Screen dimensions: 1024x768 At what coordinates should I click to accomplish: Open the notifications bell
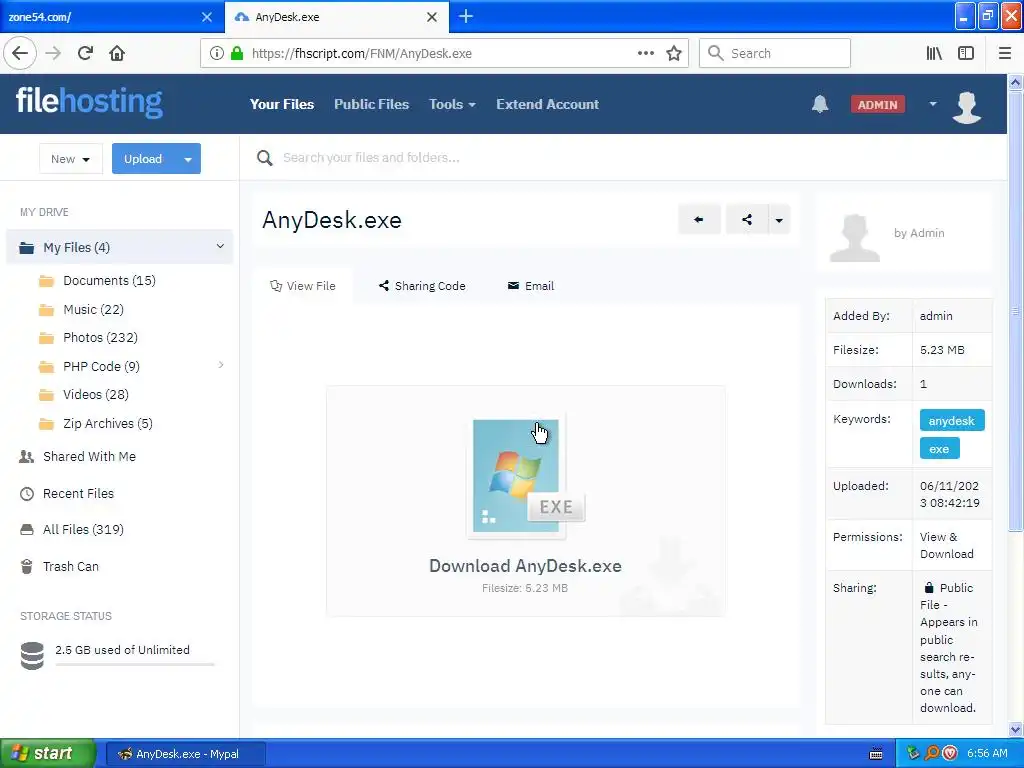pyautogui.click(x=820, y=104)
